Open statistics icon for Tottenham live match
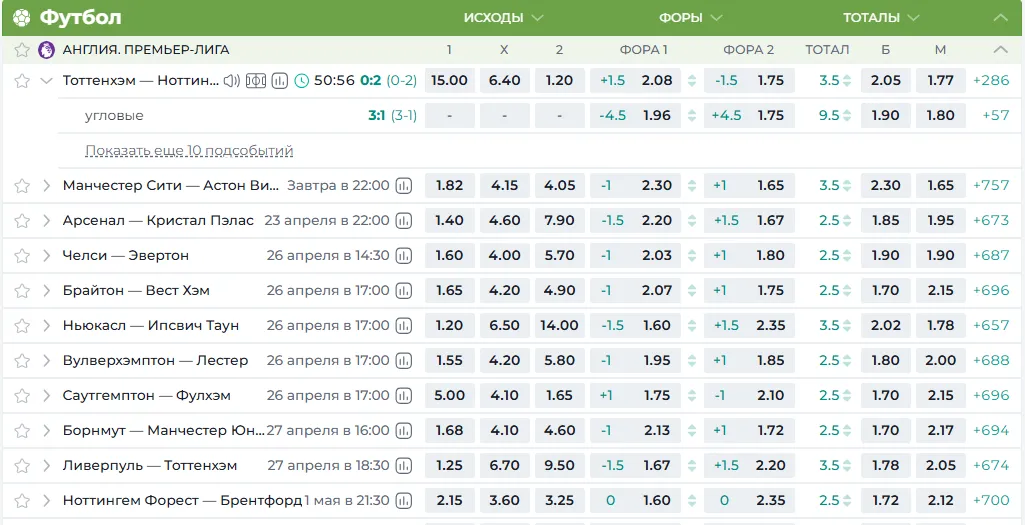Viewport: 1025px width, 525px height. 280,80
